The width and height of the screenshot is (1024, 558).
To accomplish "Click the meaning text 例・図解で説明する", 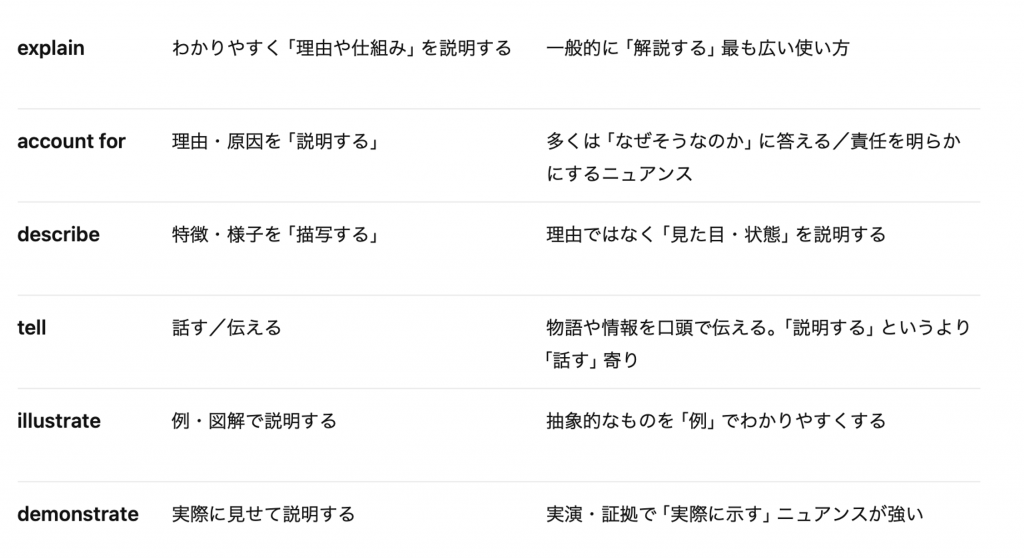I will point(254,421).
